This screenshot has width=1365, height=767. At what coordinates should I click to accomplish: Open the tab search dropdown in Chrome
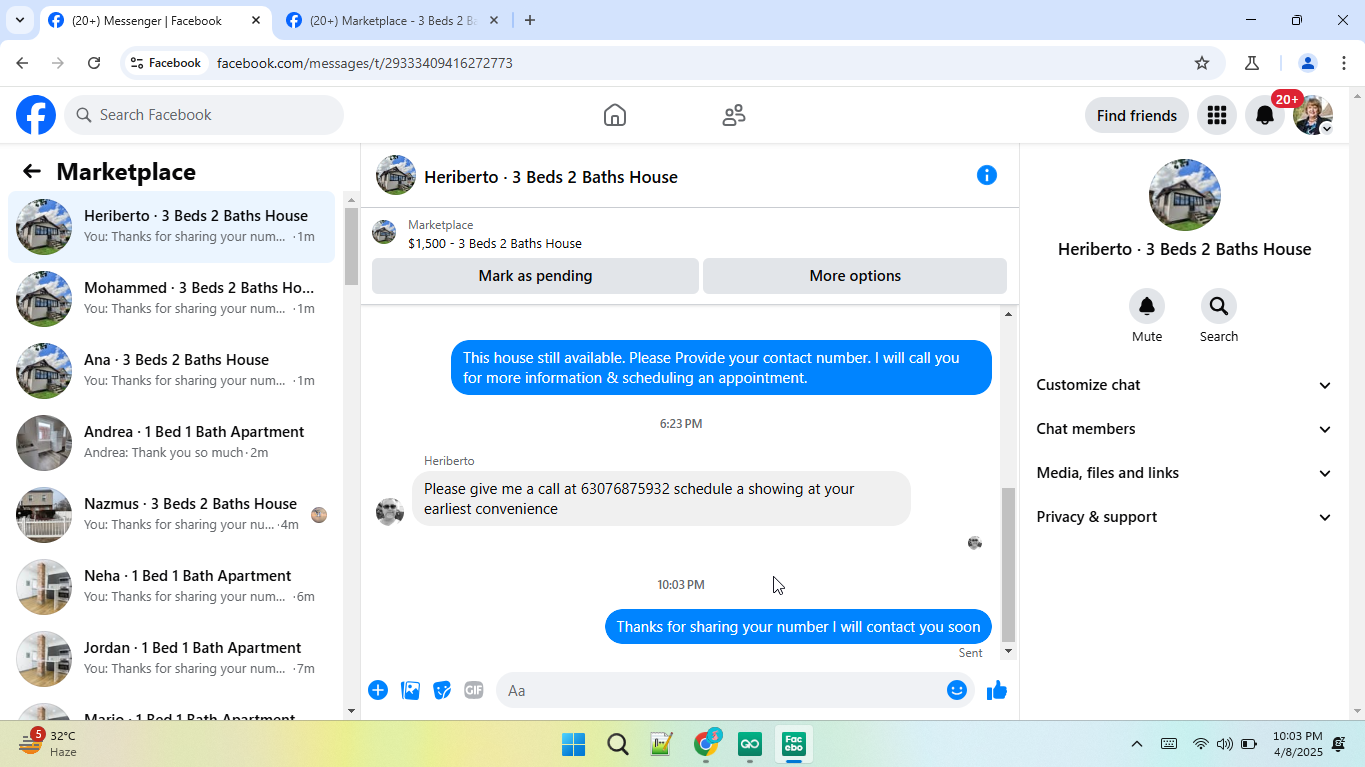19,20
